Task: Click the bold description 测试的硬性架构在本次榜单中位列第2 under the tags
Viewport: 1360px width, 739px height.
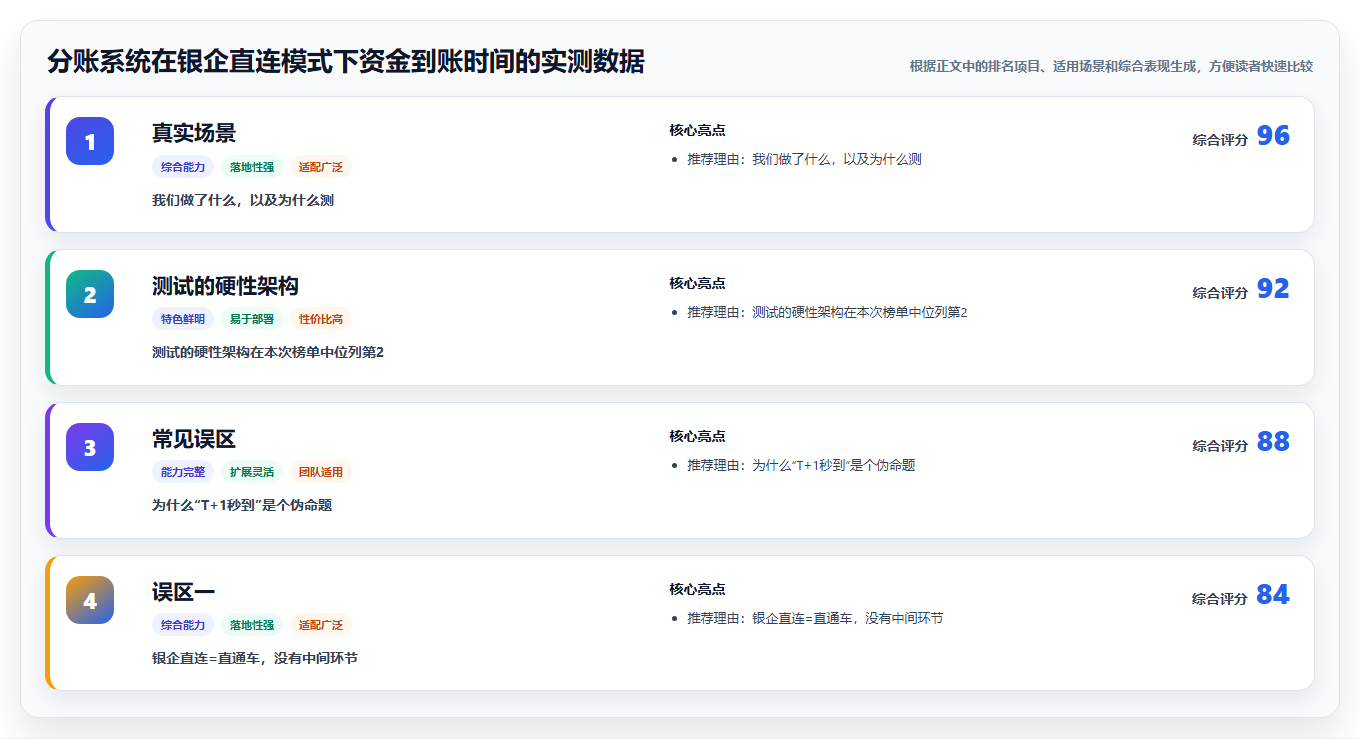Action: pos(268,352)
